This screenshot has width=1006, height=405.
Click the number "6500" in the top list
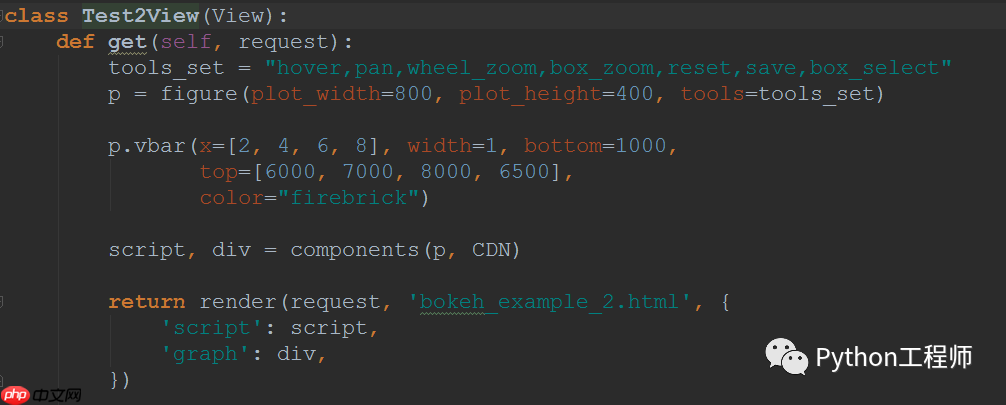click(524, 172)
